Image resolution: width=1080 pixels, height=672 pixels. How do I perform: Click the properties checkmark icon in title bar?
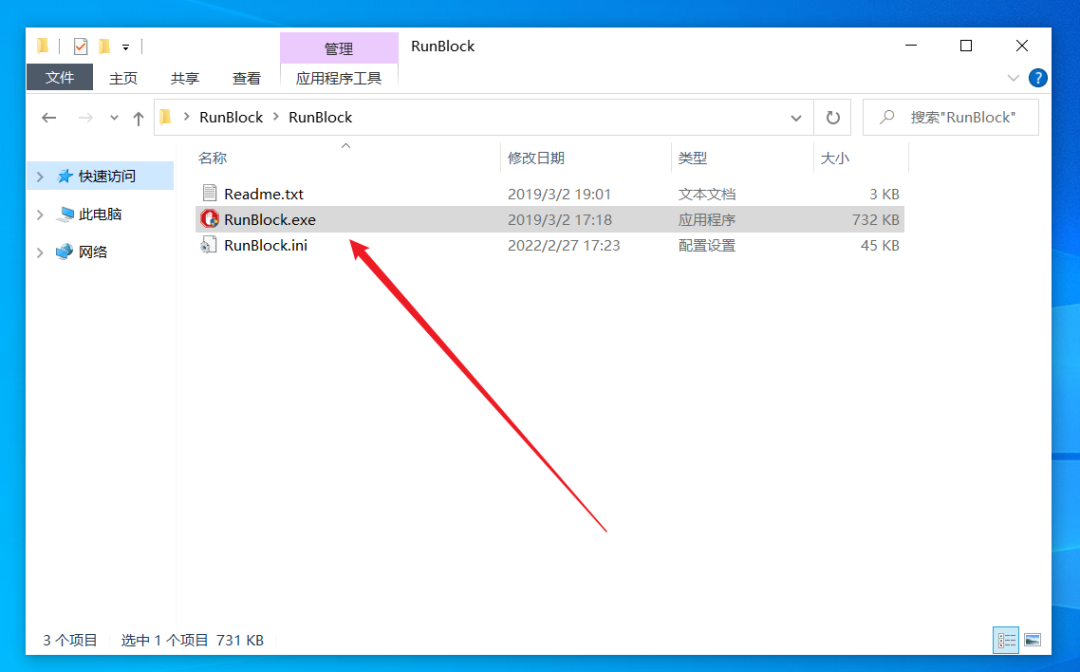click(80, 46)
